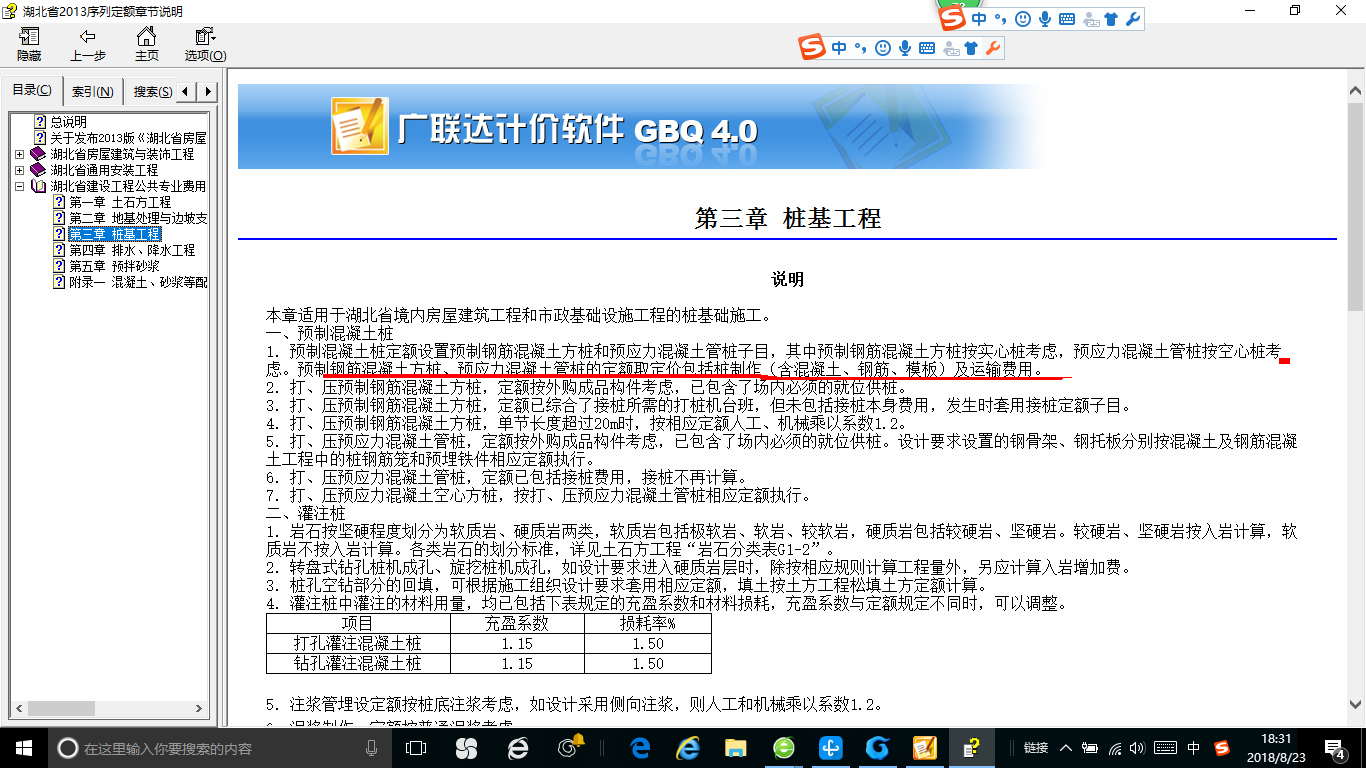Open the 关于发布2013版 topic
The image size is (1366, 768).
pos(128,138)
